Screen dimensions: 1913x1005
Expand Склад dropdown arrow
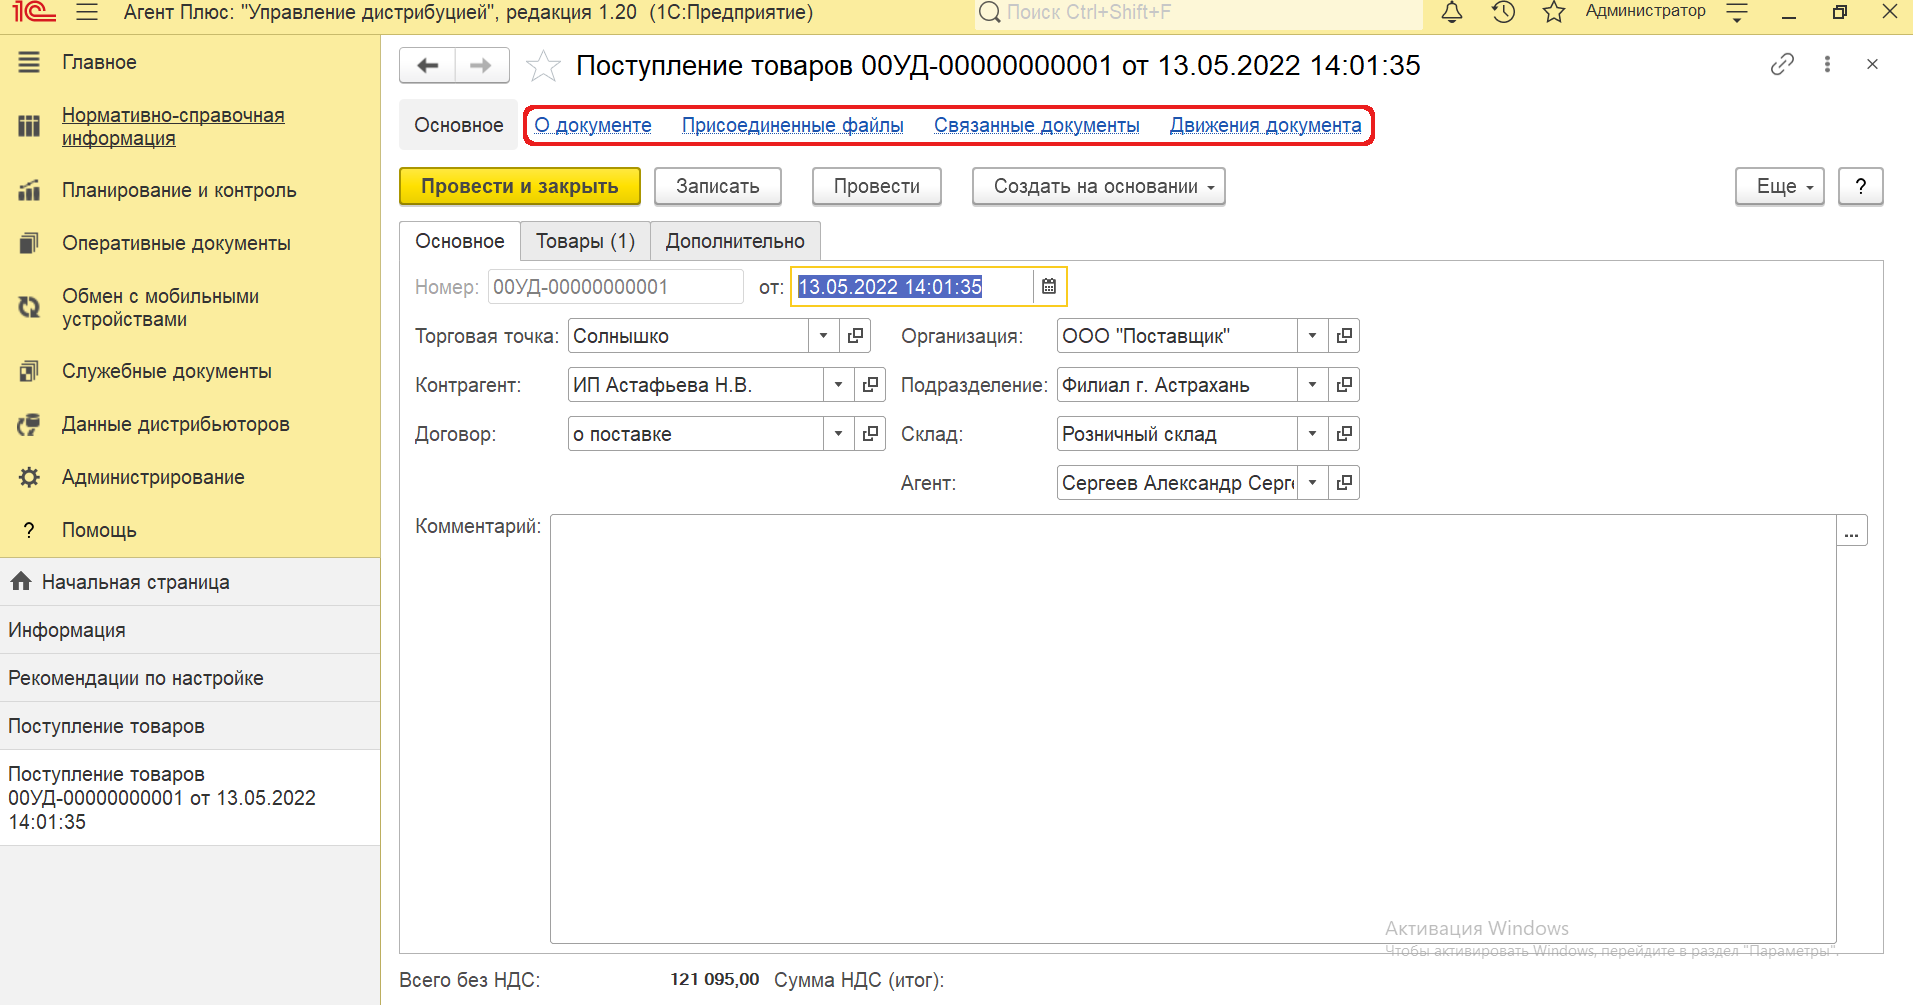pyautogui.click(x=1312, y=434)
